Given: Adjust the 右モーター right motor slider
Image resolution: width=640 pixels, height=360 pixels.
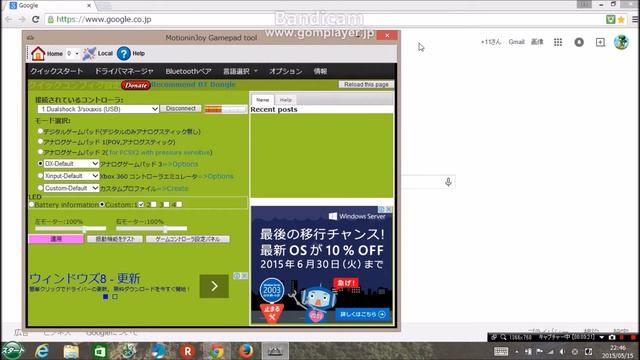Looking at the screenshot, I should click(152, 229).
